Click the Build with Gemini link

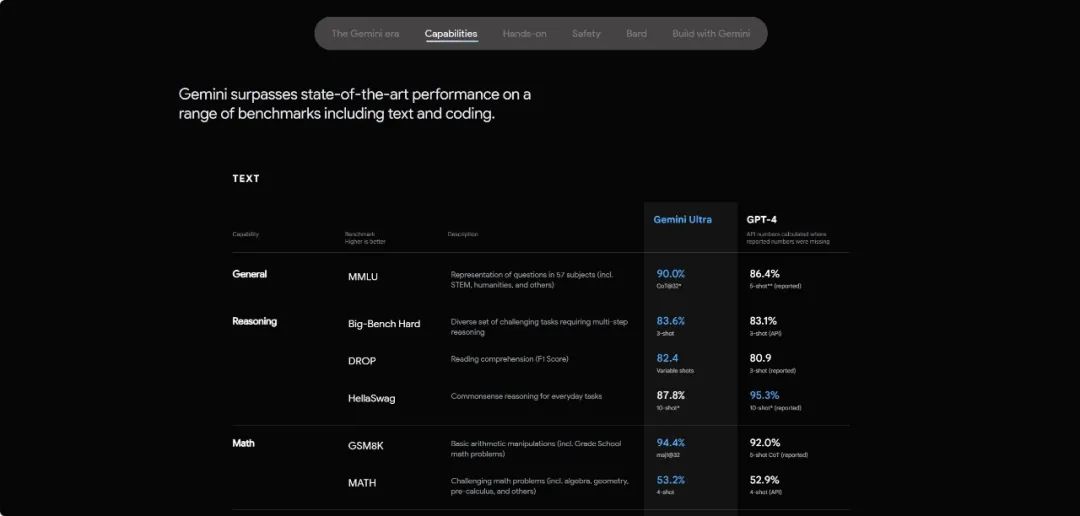pyautogui.click(x=711, y=33)
